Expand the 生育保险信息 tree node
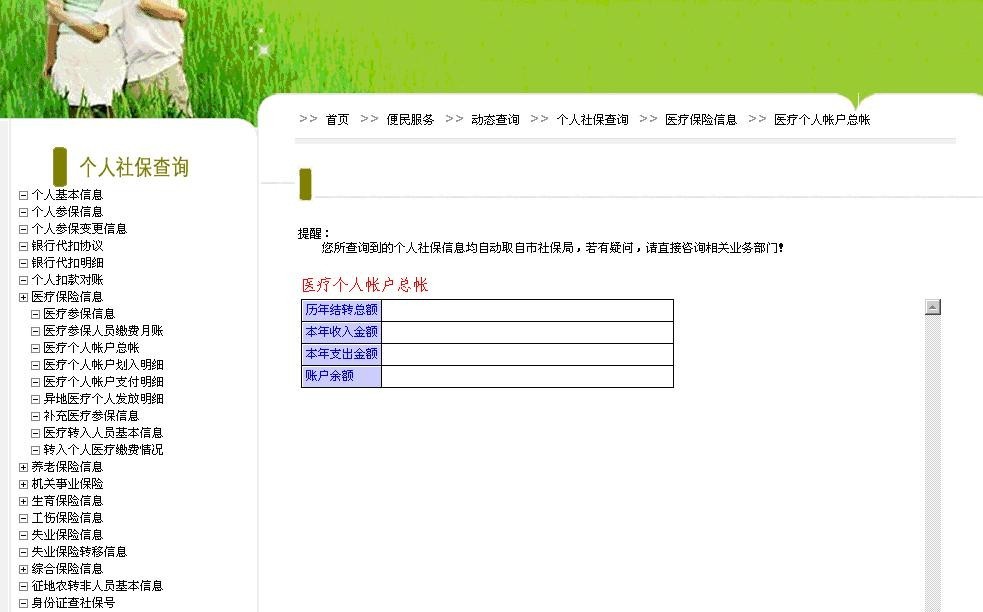Image resolution: width=983 pixels, height=612 pixels. (x=23, y=500)
